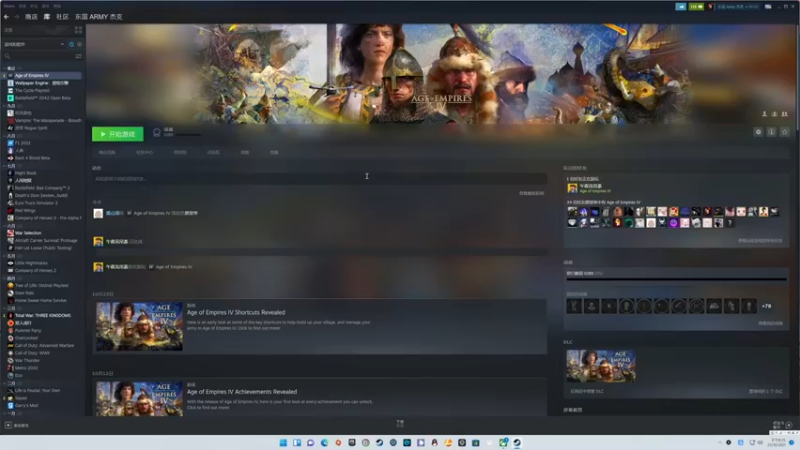Open the 东国 ARMY 杰克 profile tab
Image resolution: width=800 pixels, height=450 pixels.
99,17
